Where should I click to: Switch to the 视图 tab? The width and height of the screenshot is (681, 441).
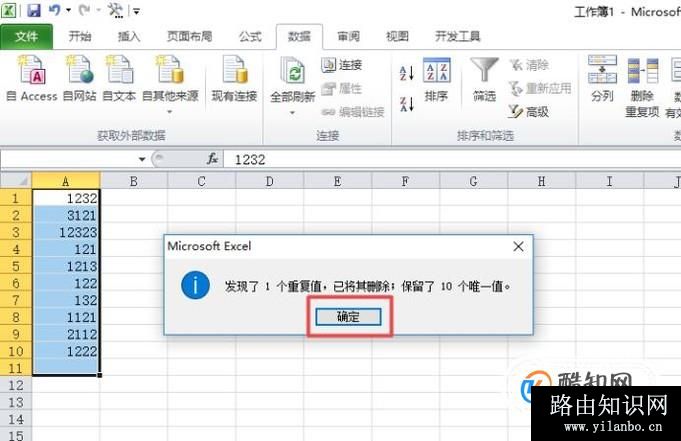pyautogui.click(x=397, y=36)
